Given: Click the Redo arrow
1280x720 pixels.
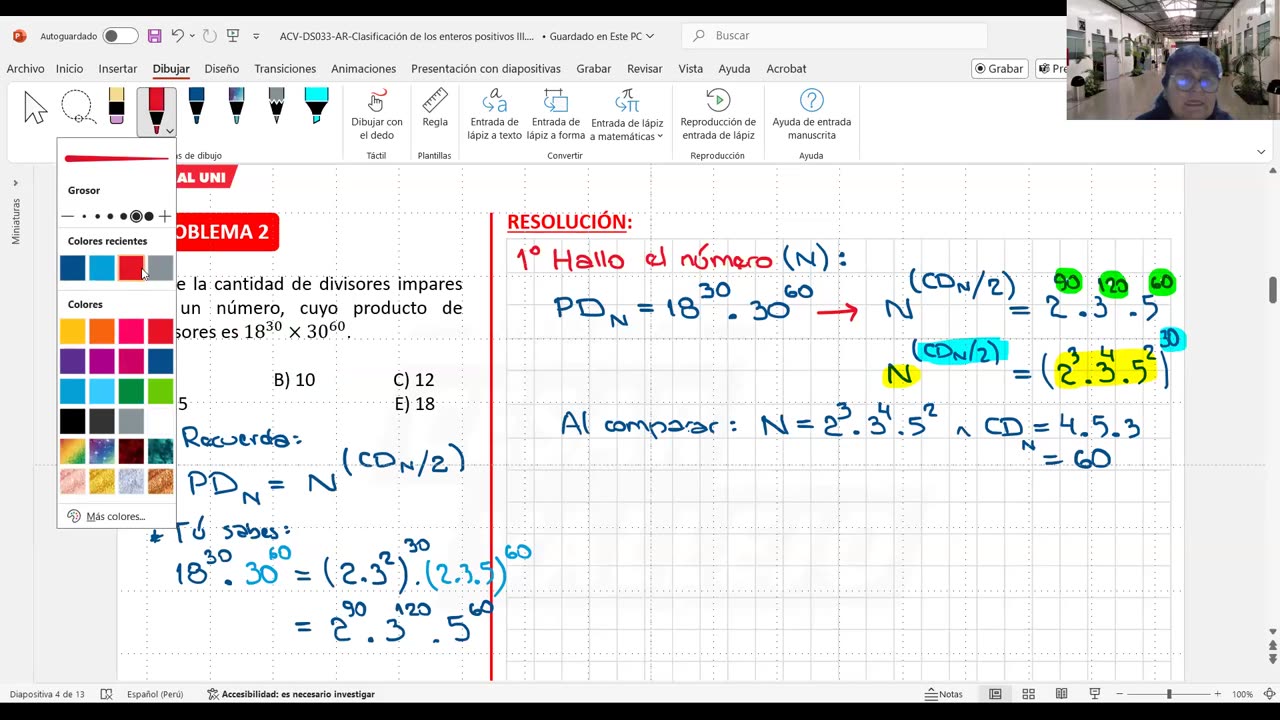Looking at the screenshot, I should 209,36.
